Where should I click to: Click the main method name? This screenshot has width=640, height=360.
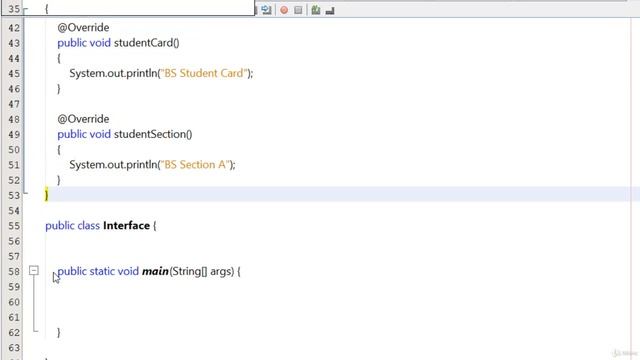point(155,271)
